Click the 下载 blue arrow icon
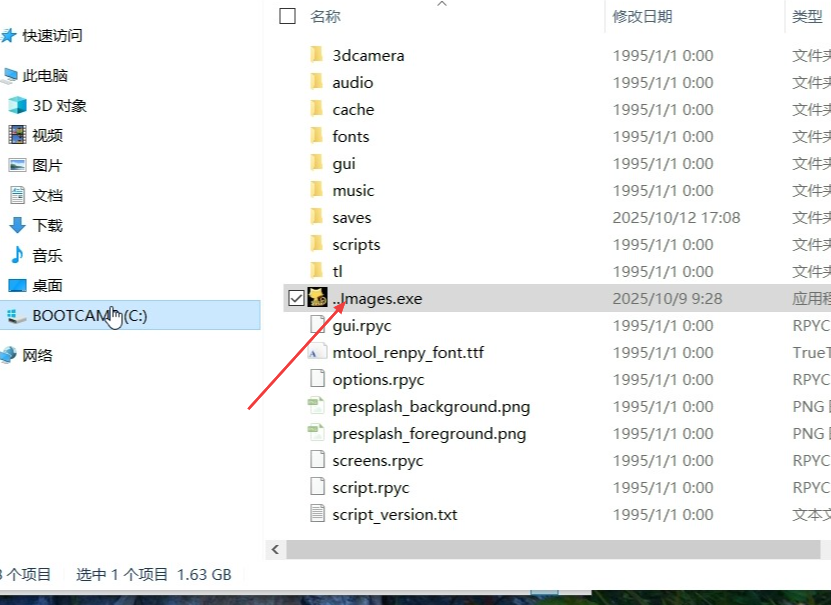This screenshot has width=831, height=605. (x=17, y=225)
